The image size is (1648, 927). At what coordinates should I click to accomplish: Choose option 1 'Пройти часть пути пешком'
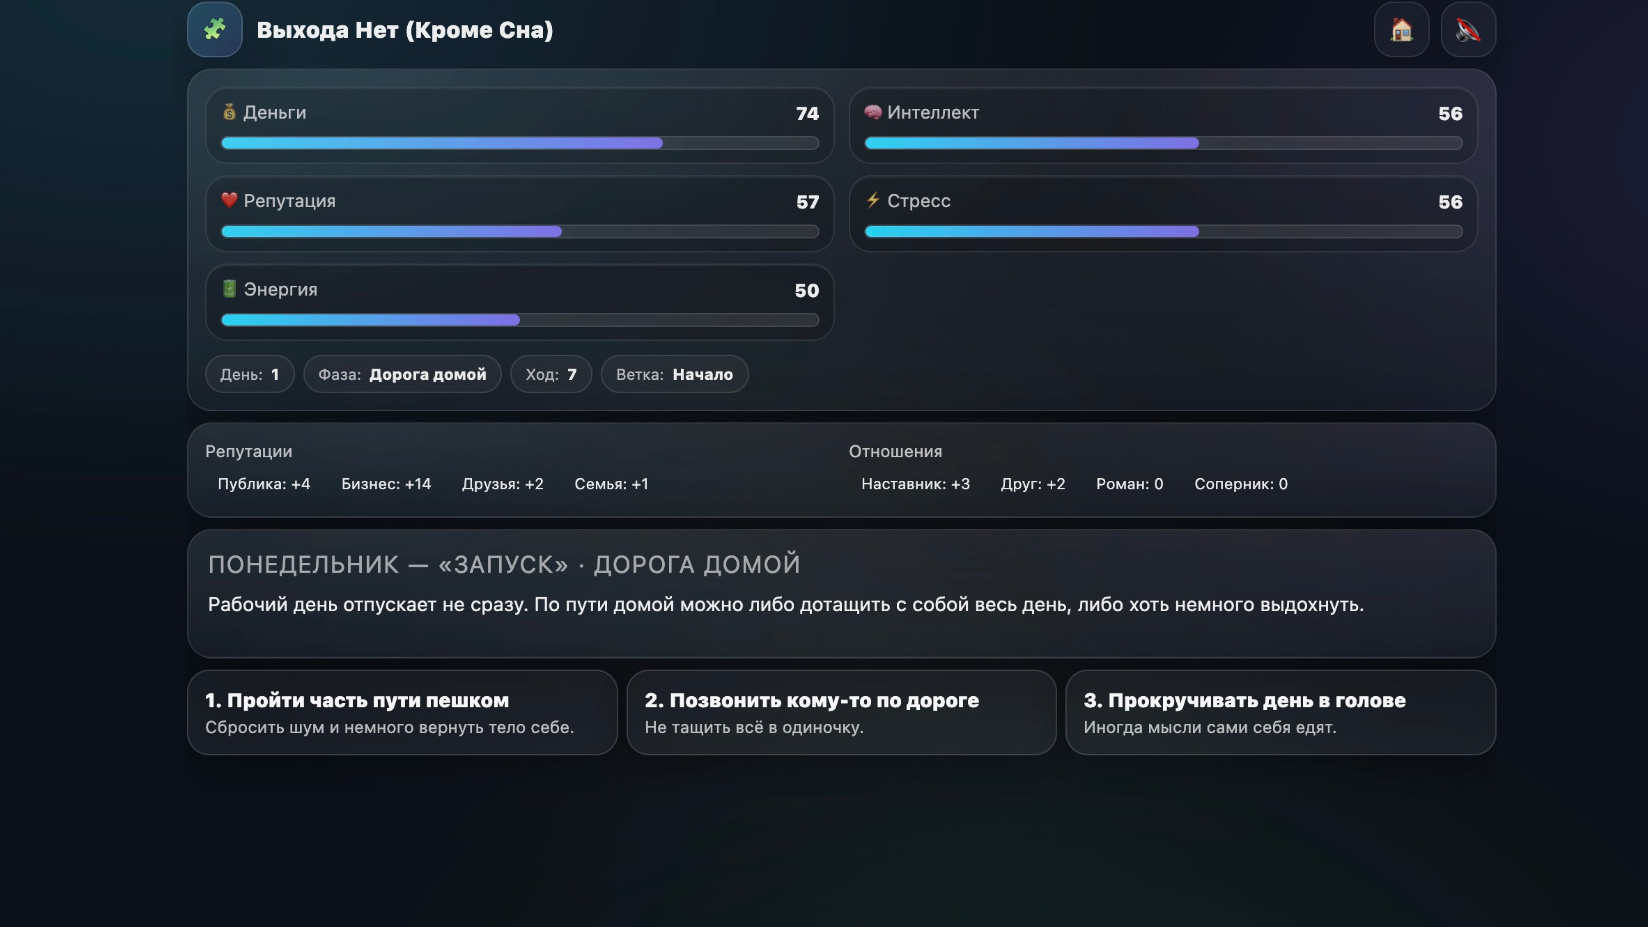[402, 712]
